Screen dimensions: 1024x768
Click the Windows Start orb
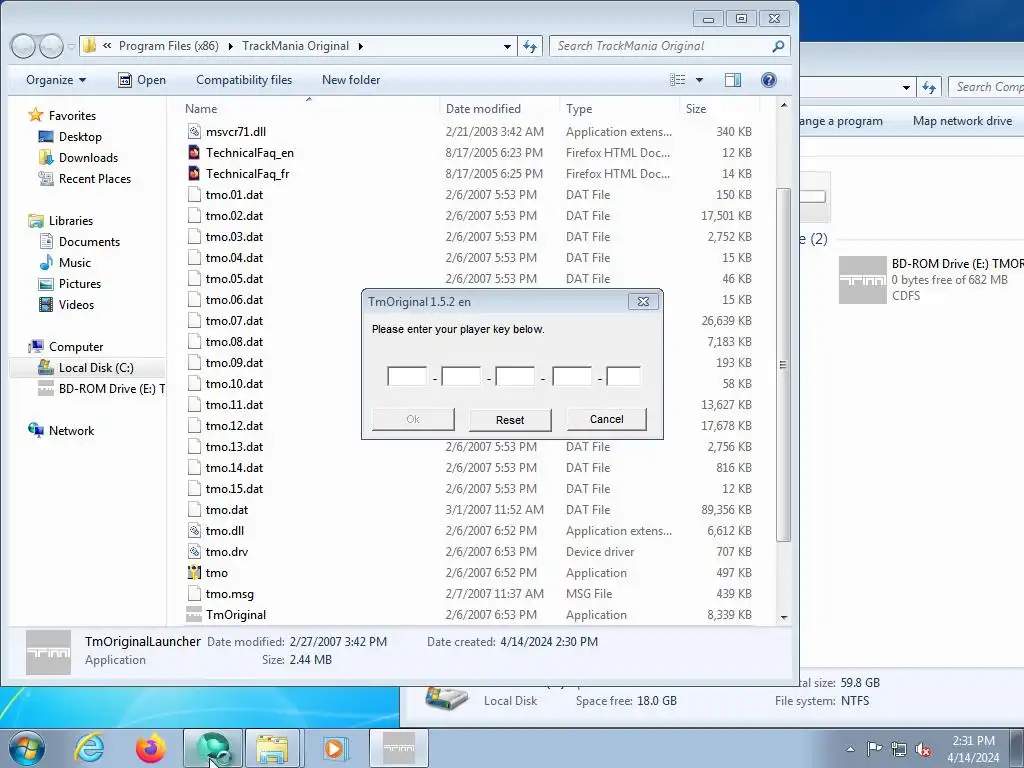point(27,748)
